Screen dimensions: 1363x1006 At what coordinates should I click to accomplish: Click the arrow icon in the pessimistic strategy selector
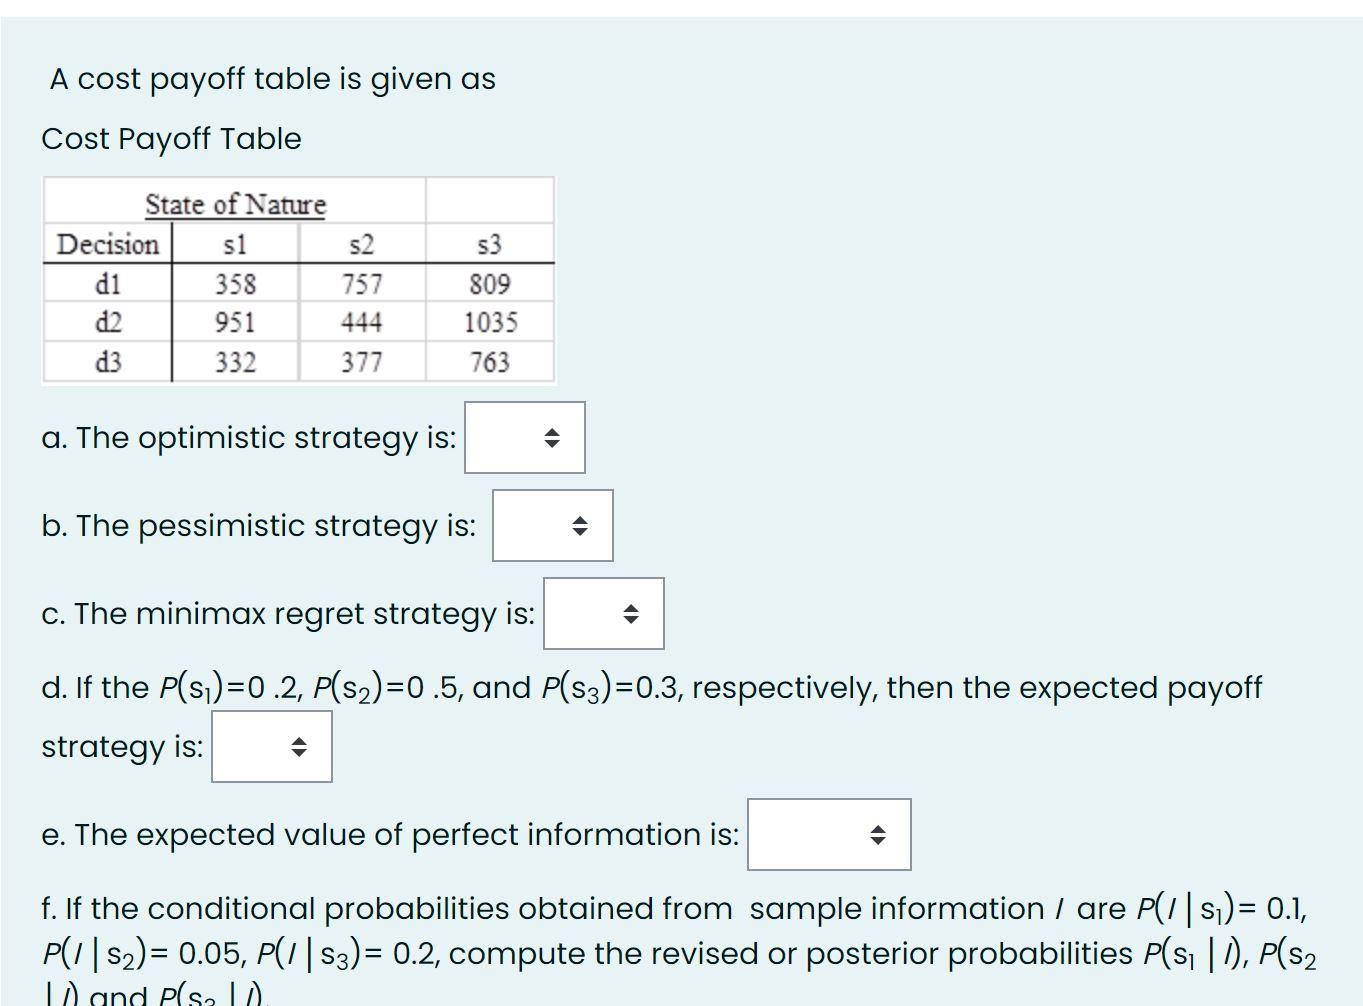point(580,527)
